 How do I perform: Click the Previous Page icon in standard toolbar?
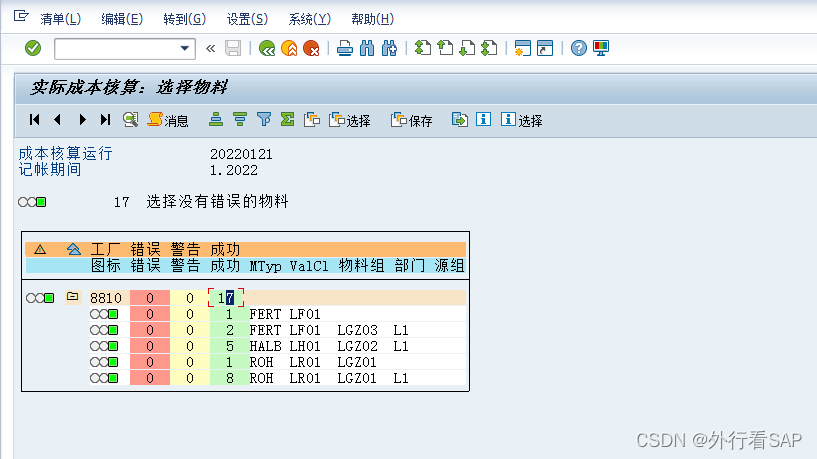point(445,48)
